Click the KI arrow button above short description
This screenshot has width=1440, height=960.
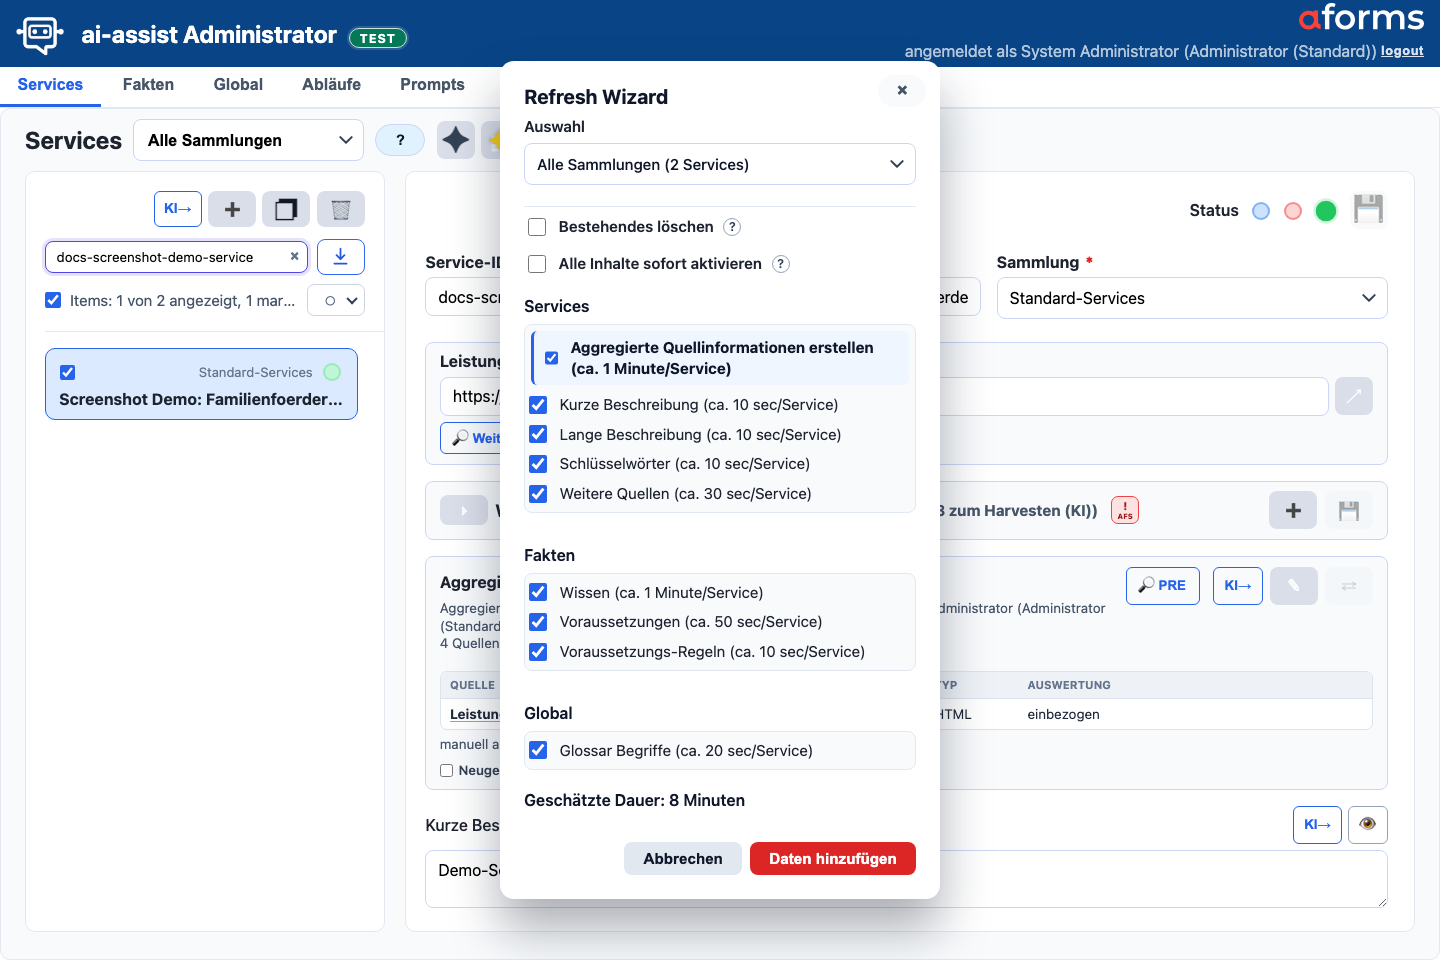click(1317, 824)
